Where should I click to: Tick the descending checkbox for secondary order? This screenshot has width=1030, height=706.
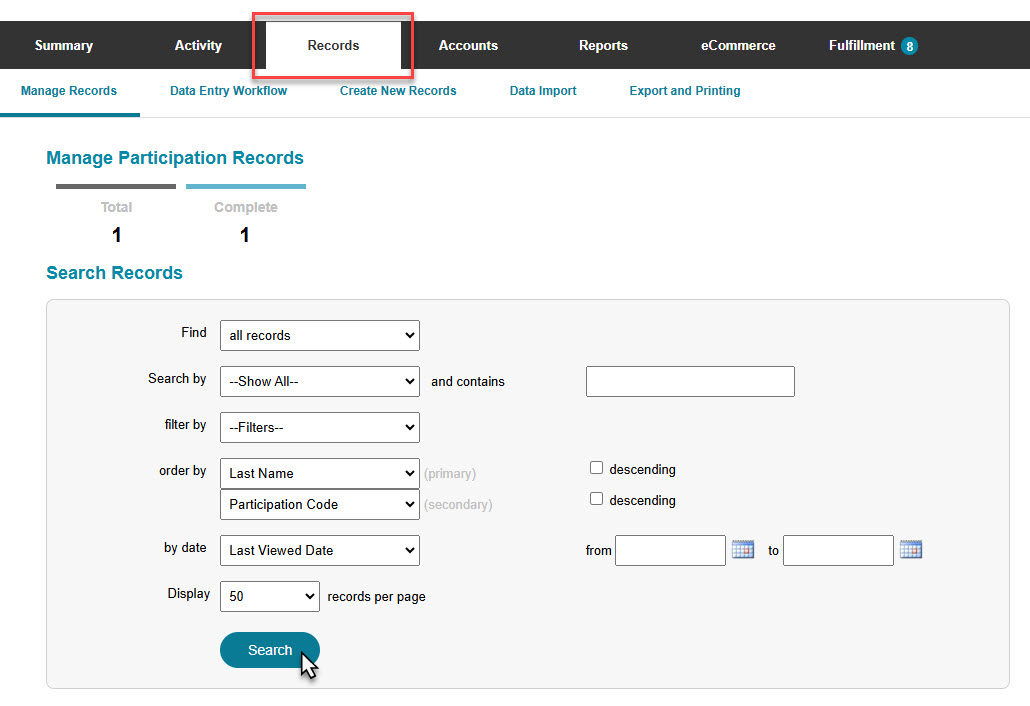(596, 498)
